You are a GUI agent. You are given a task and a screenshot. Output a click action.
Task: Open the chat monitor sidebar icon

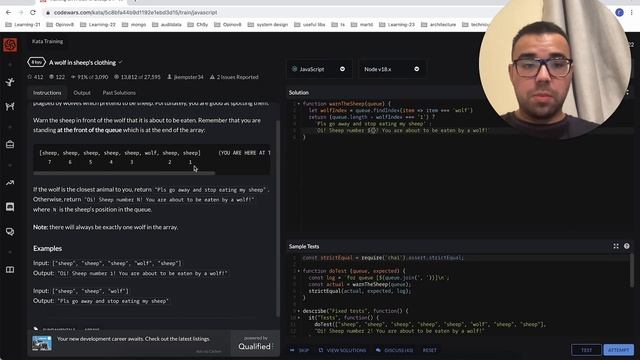pos(10,207)
